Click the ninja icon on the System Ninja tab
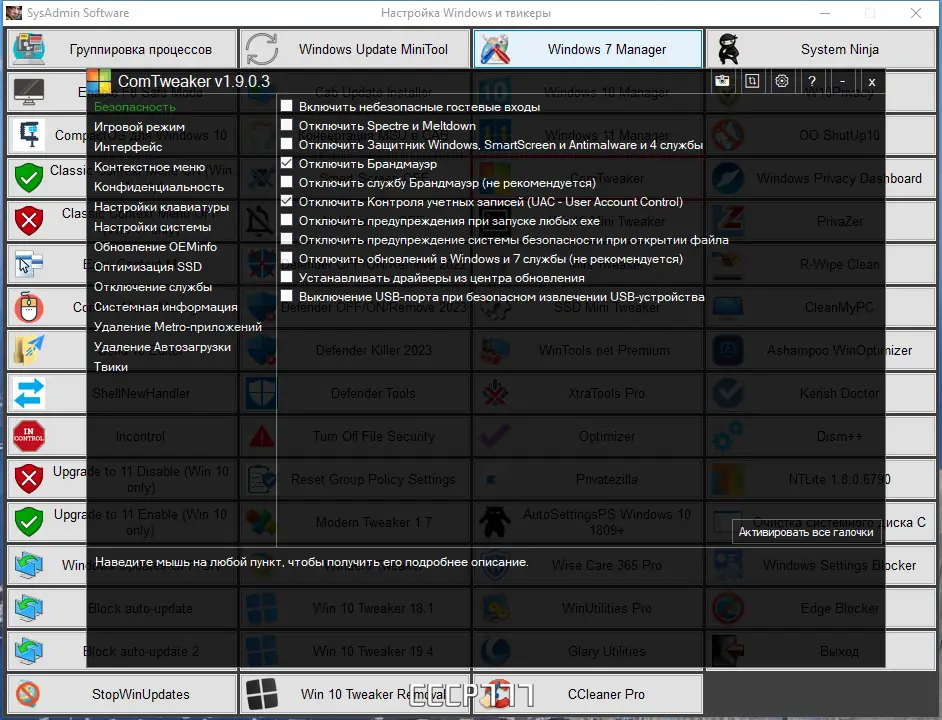This screenshot has height=720, width=942. [x=729, y=48]
